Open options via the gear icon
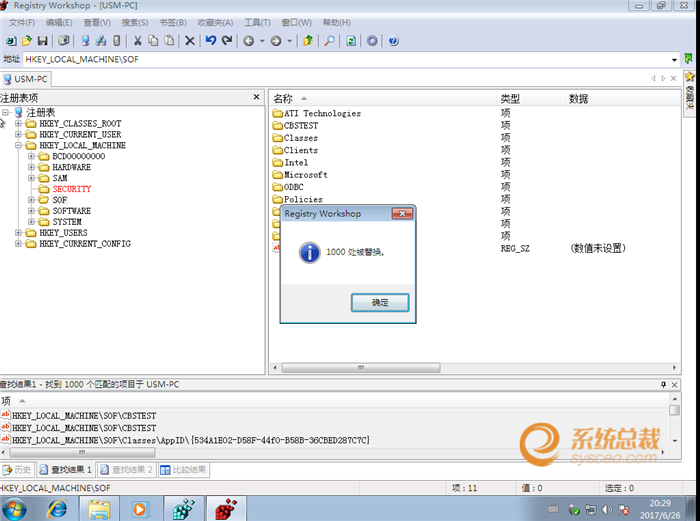The image size is (700, 521). pos(372,41)
